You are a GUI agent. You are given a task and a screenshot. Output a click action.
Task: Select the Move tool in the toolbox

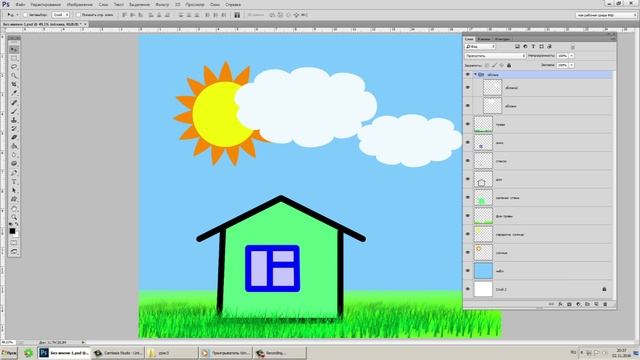(14, 49)
